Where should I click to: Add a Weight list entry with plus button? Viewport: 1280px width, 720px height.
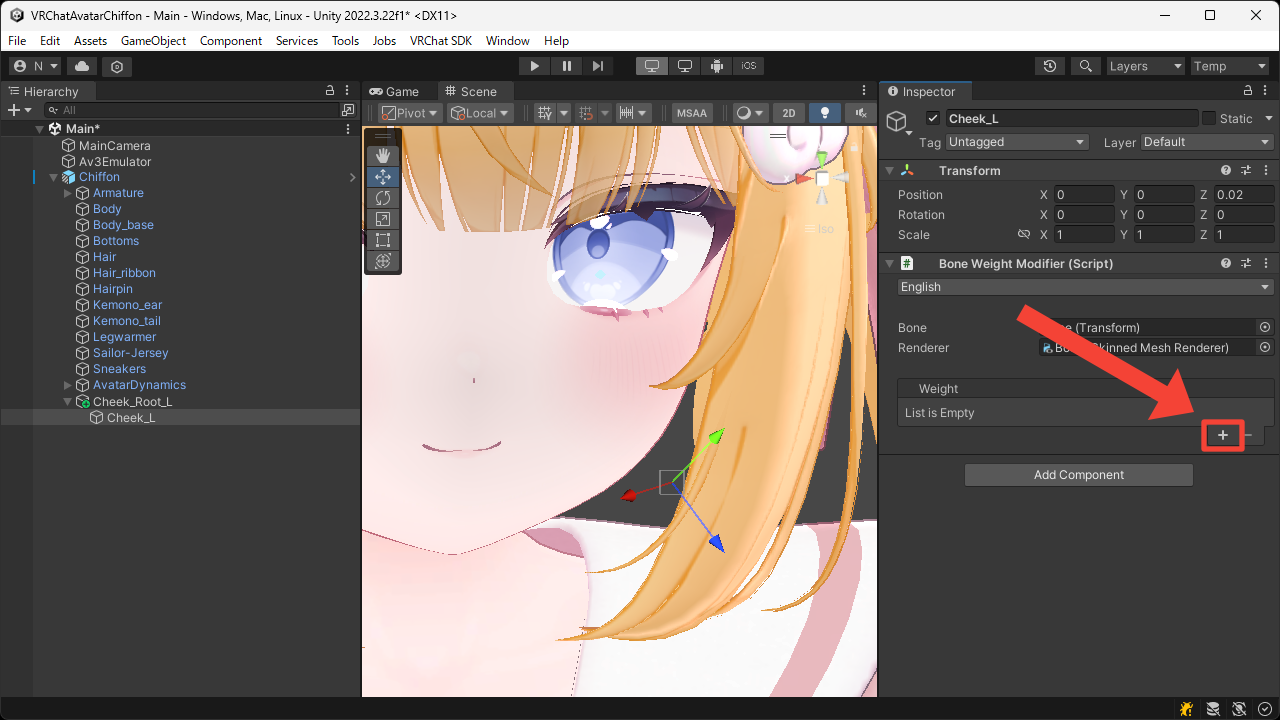click(1222, 435)
